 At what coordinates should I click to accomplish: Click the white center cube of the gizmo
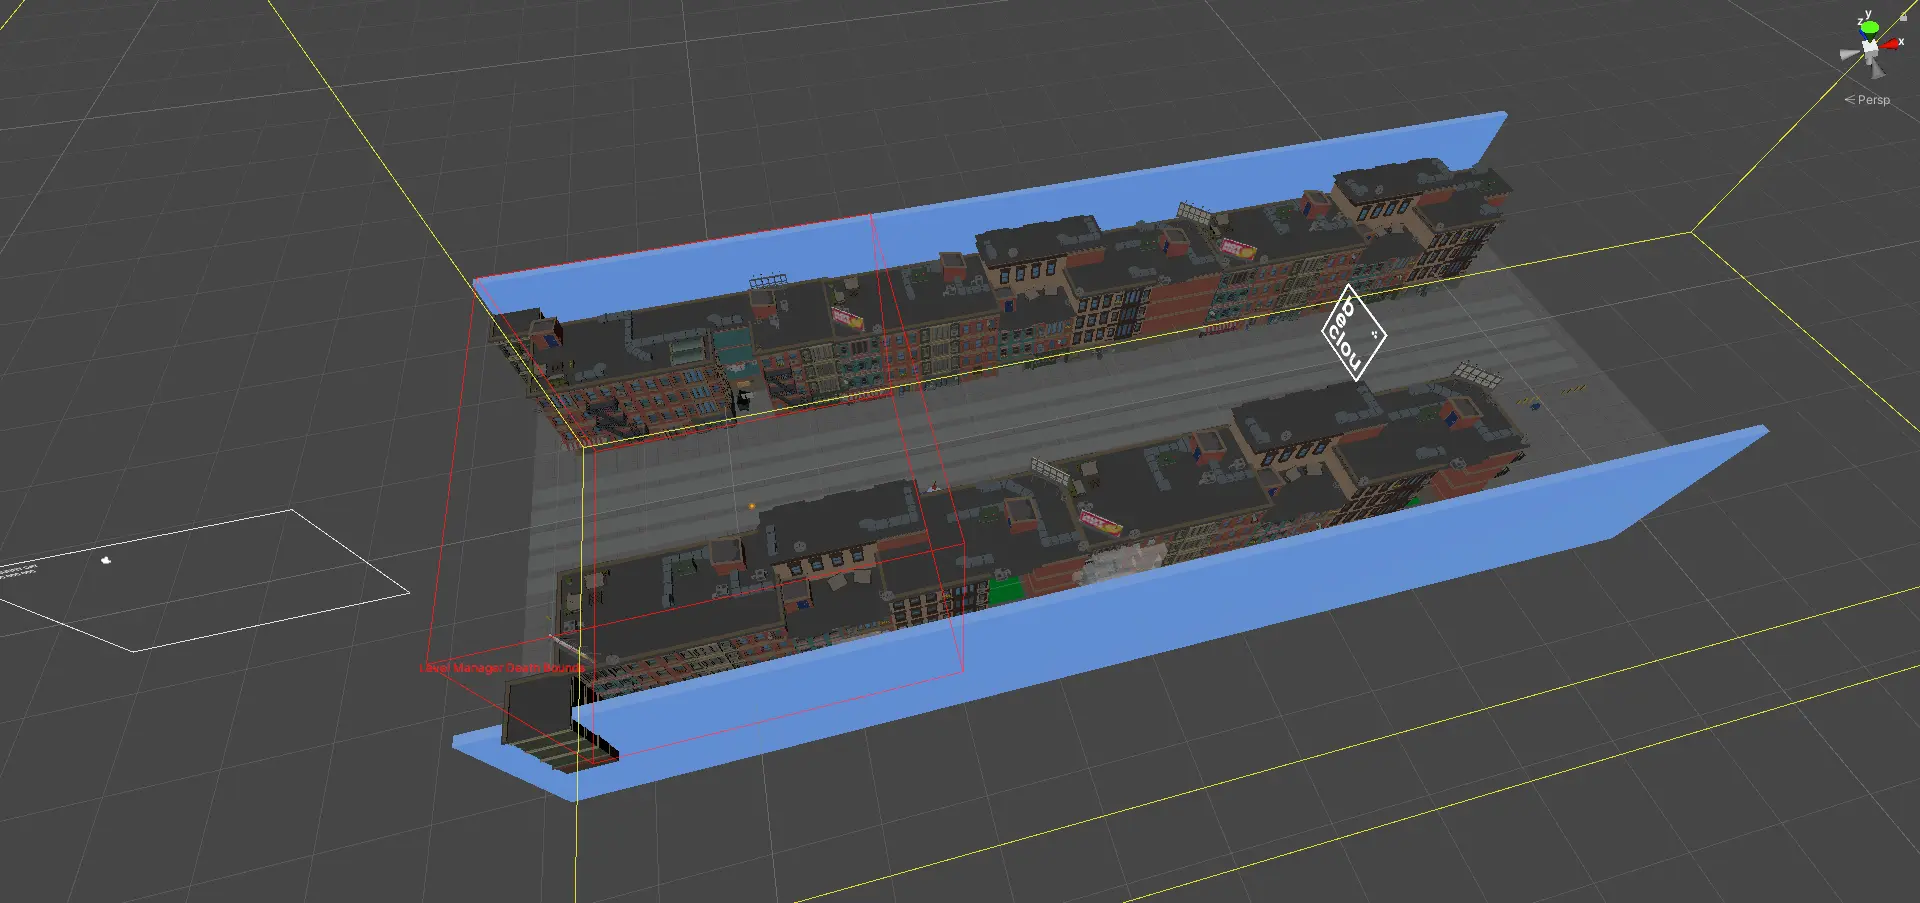(x=1870, y=48)
